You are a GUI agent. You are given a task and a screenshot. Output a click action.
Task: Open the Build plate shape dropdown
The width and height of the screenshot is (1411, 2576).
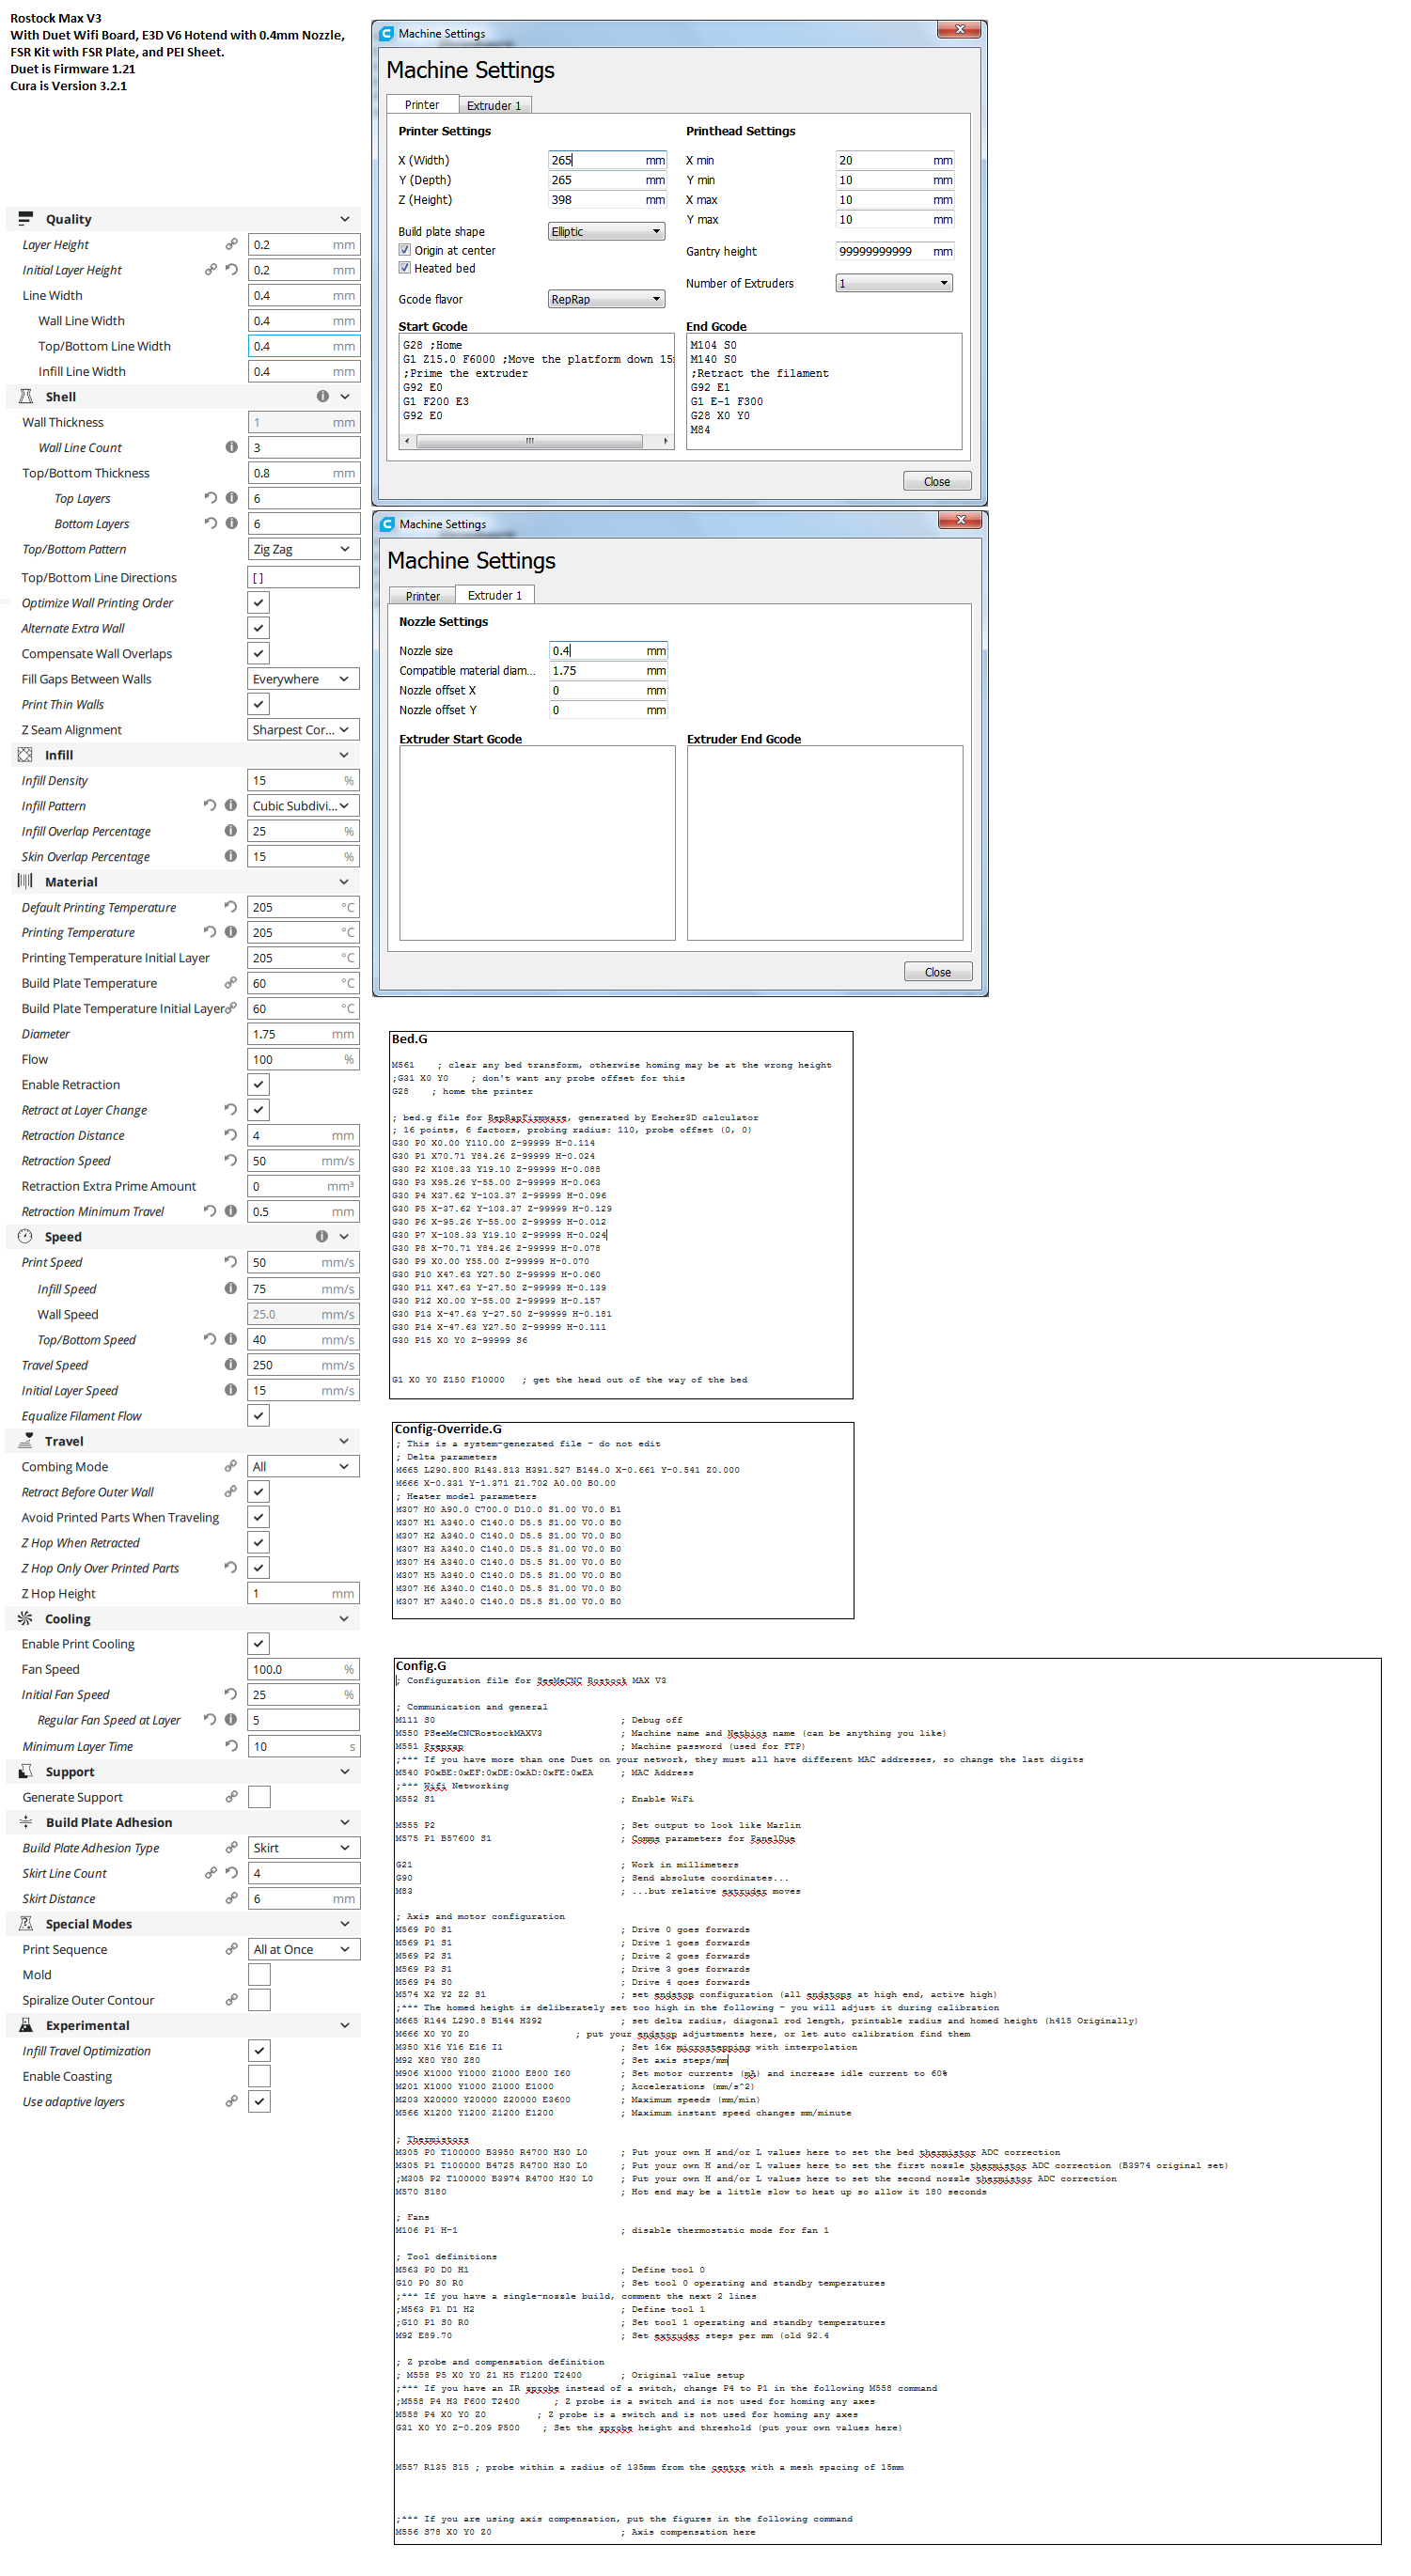point(606,231)
